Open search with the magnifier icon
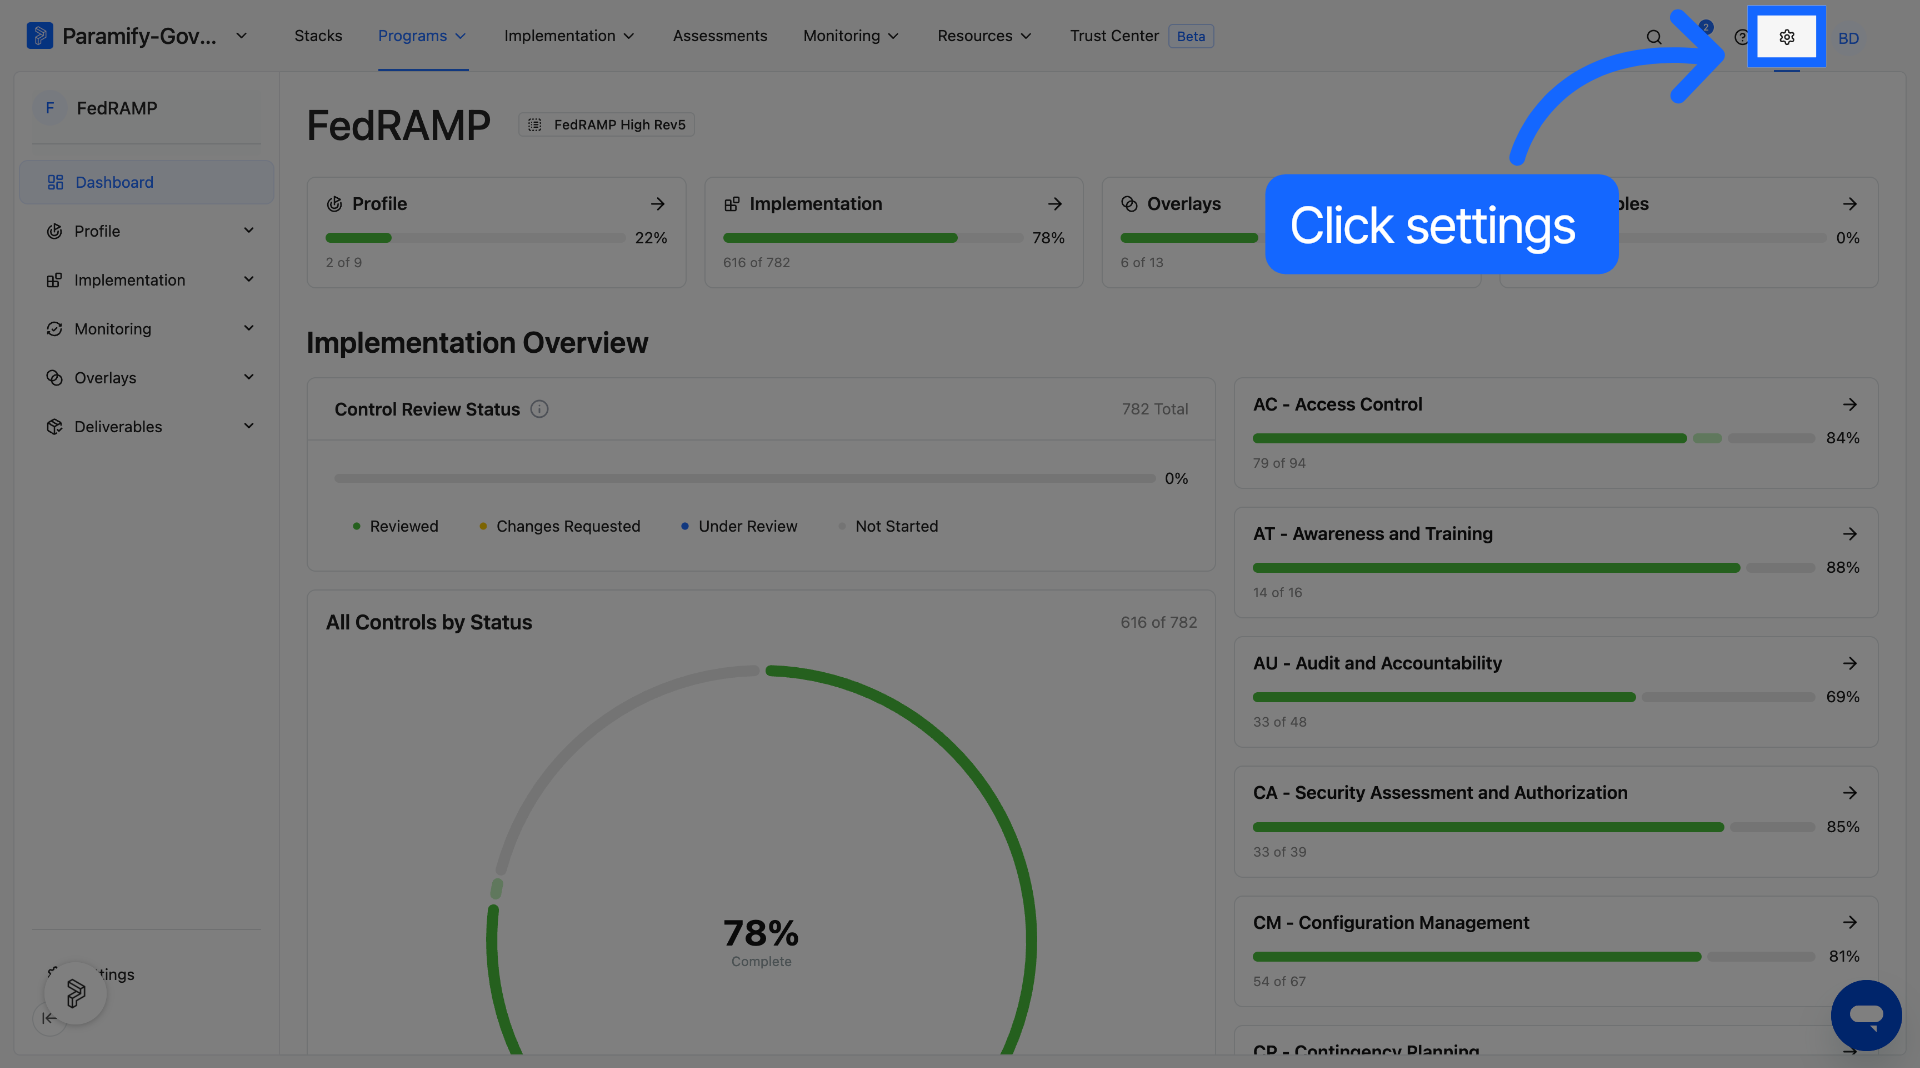Viewport: 1920px width, 1068px height. (x=1654, y=37)
